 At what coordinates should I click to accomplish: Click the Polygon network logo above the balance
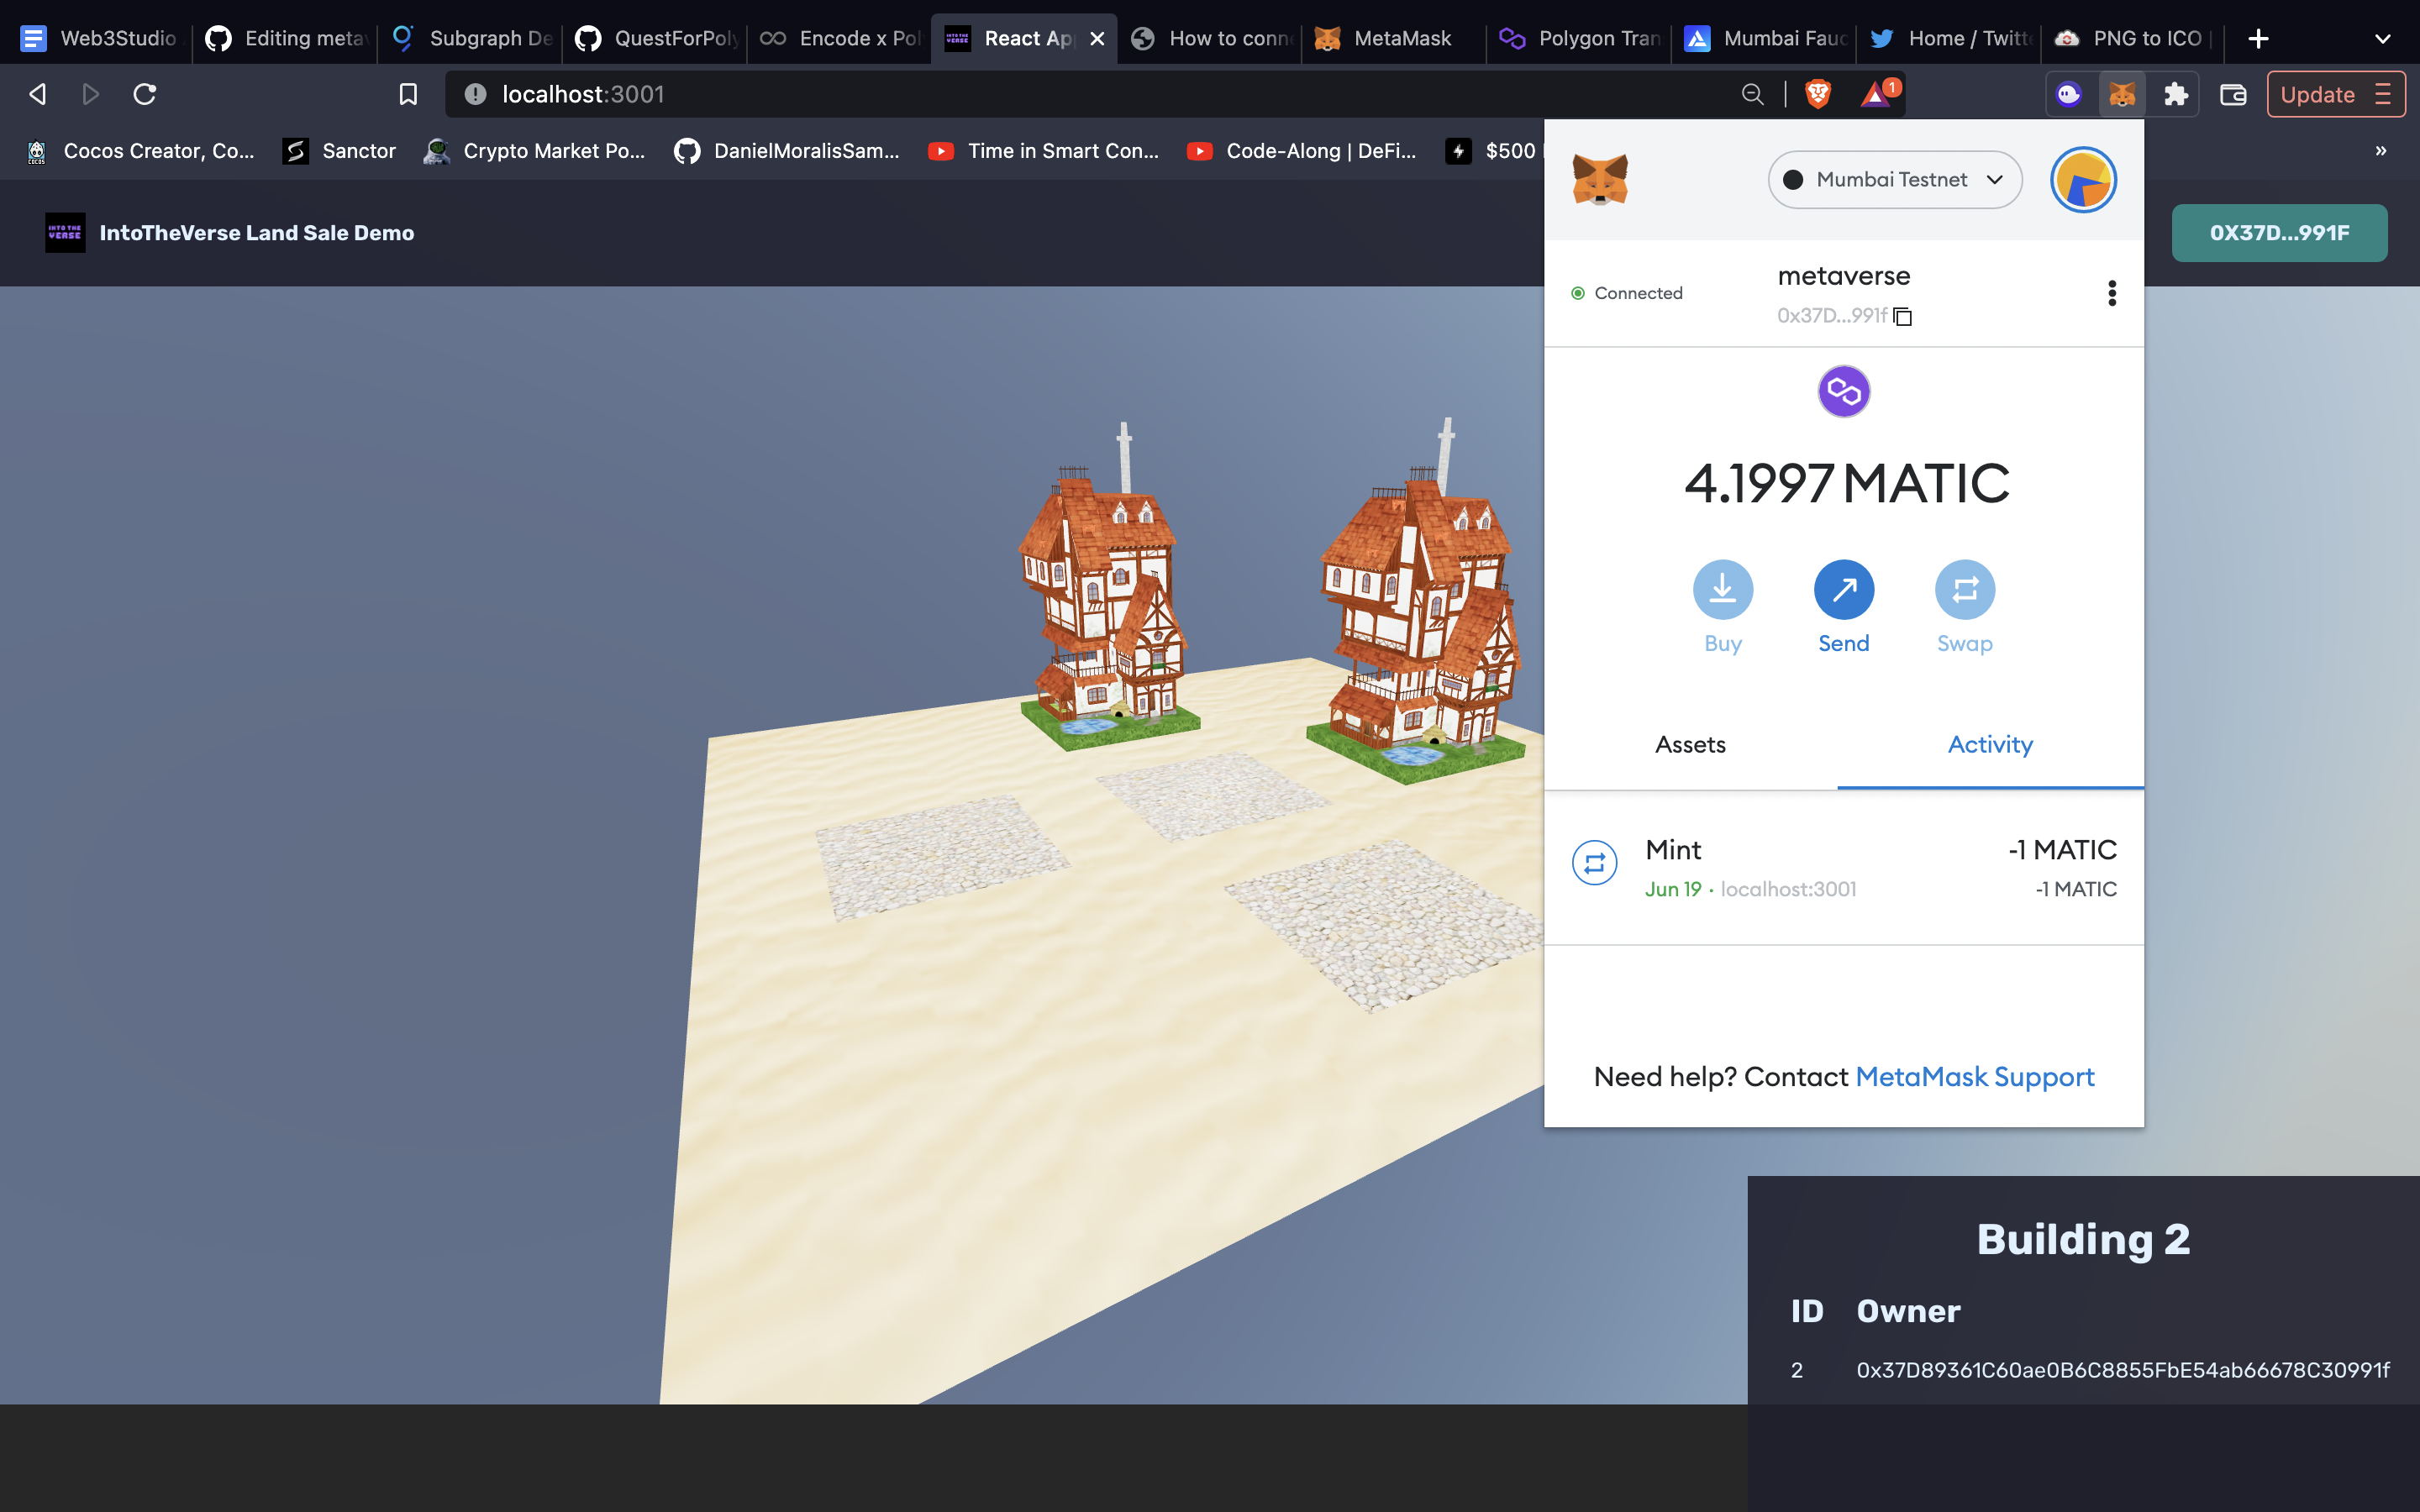tap(1843, 391)
